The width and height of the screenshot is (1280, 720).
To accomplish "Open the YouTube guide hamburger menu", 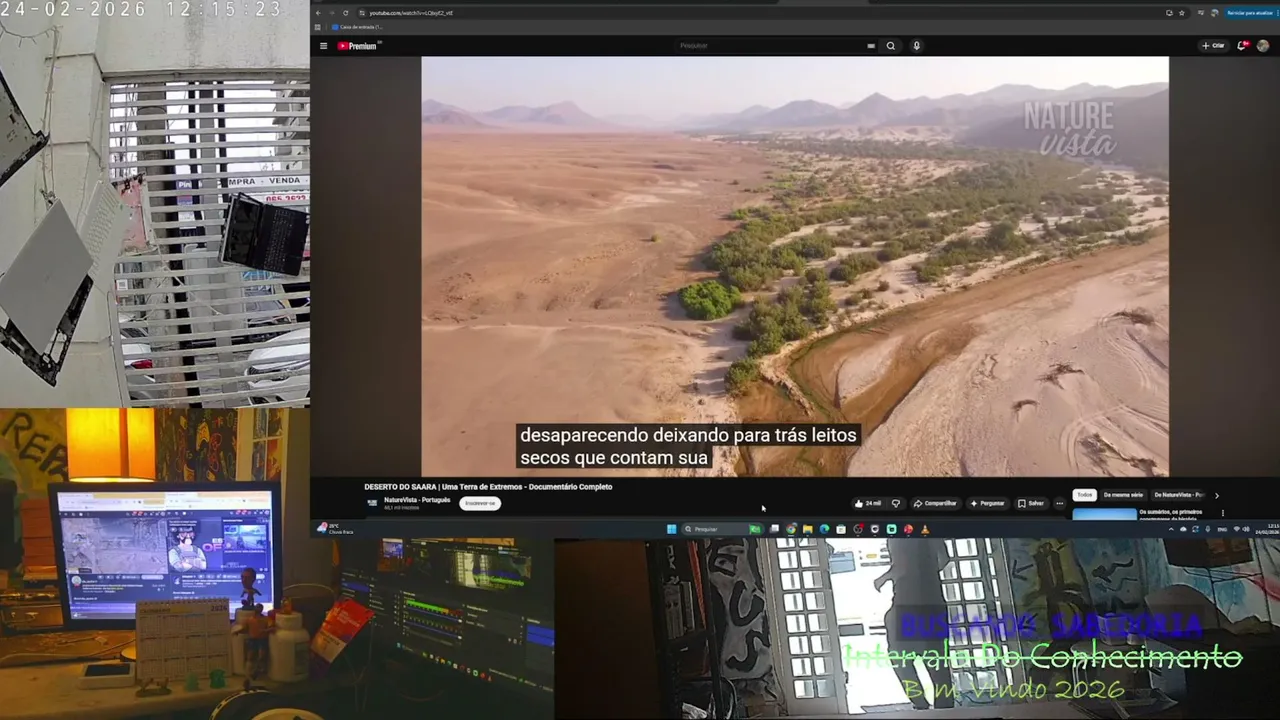I will (323, 46).
